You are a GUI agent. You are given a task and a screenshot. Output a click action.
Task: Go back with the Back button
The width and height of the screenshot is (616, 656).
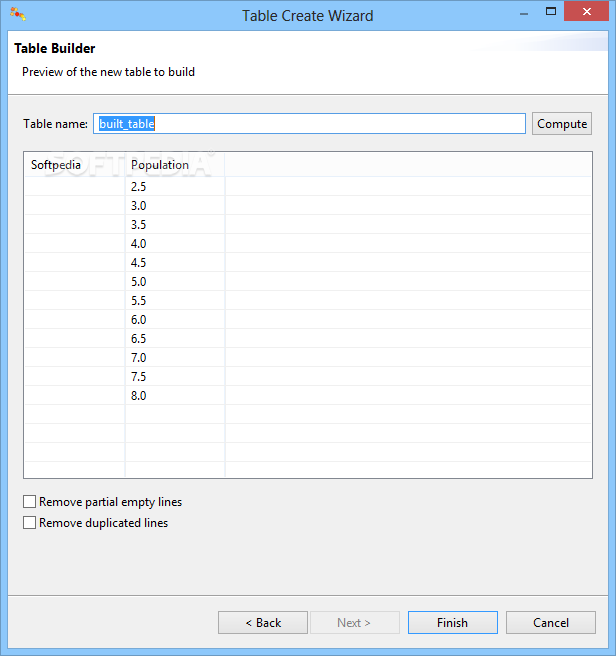(x=263, y=623)
